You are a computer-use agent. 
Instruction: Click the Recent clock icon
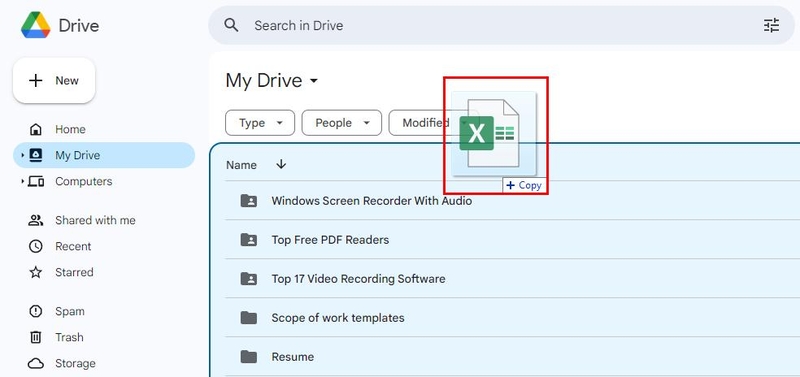coord(36,246)
